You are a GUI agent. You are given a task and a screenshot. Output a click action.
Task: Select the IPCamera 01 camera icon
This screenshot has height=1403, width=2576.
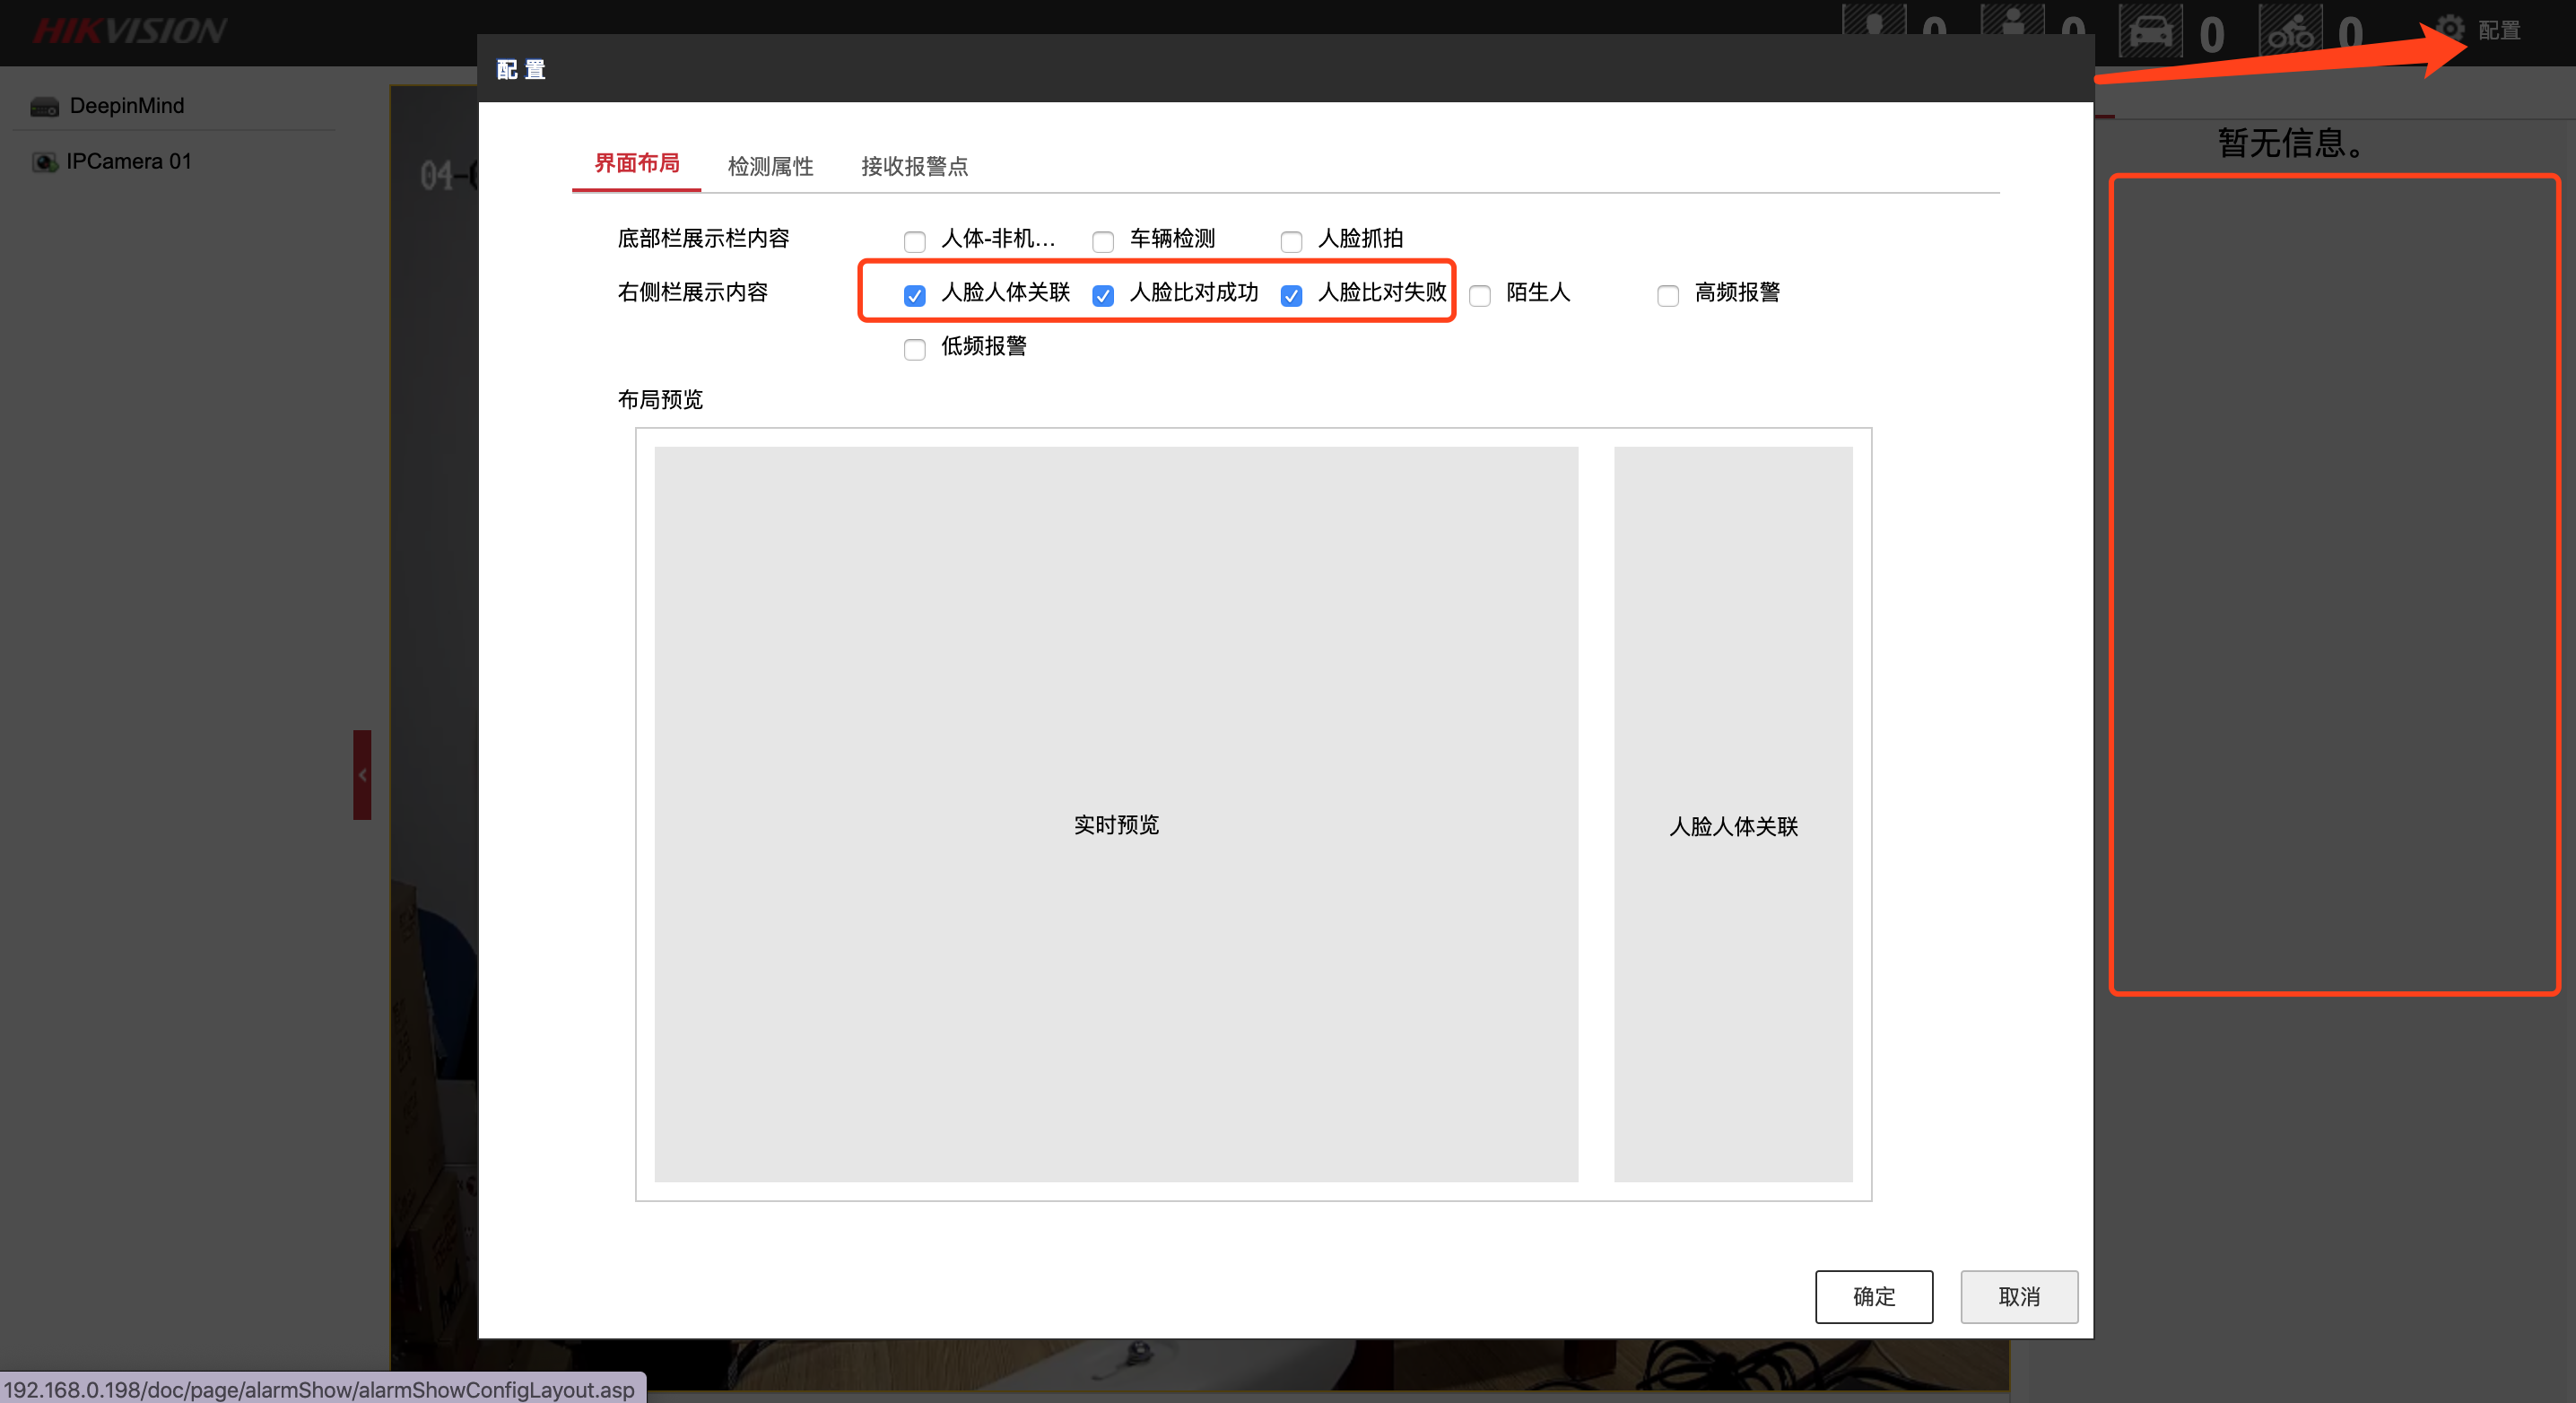click(x=44, y=162)
